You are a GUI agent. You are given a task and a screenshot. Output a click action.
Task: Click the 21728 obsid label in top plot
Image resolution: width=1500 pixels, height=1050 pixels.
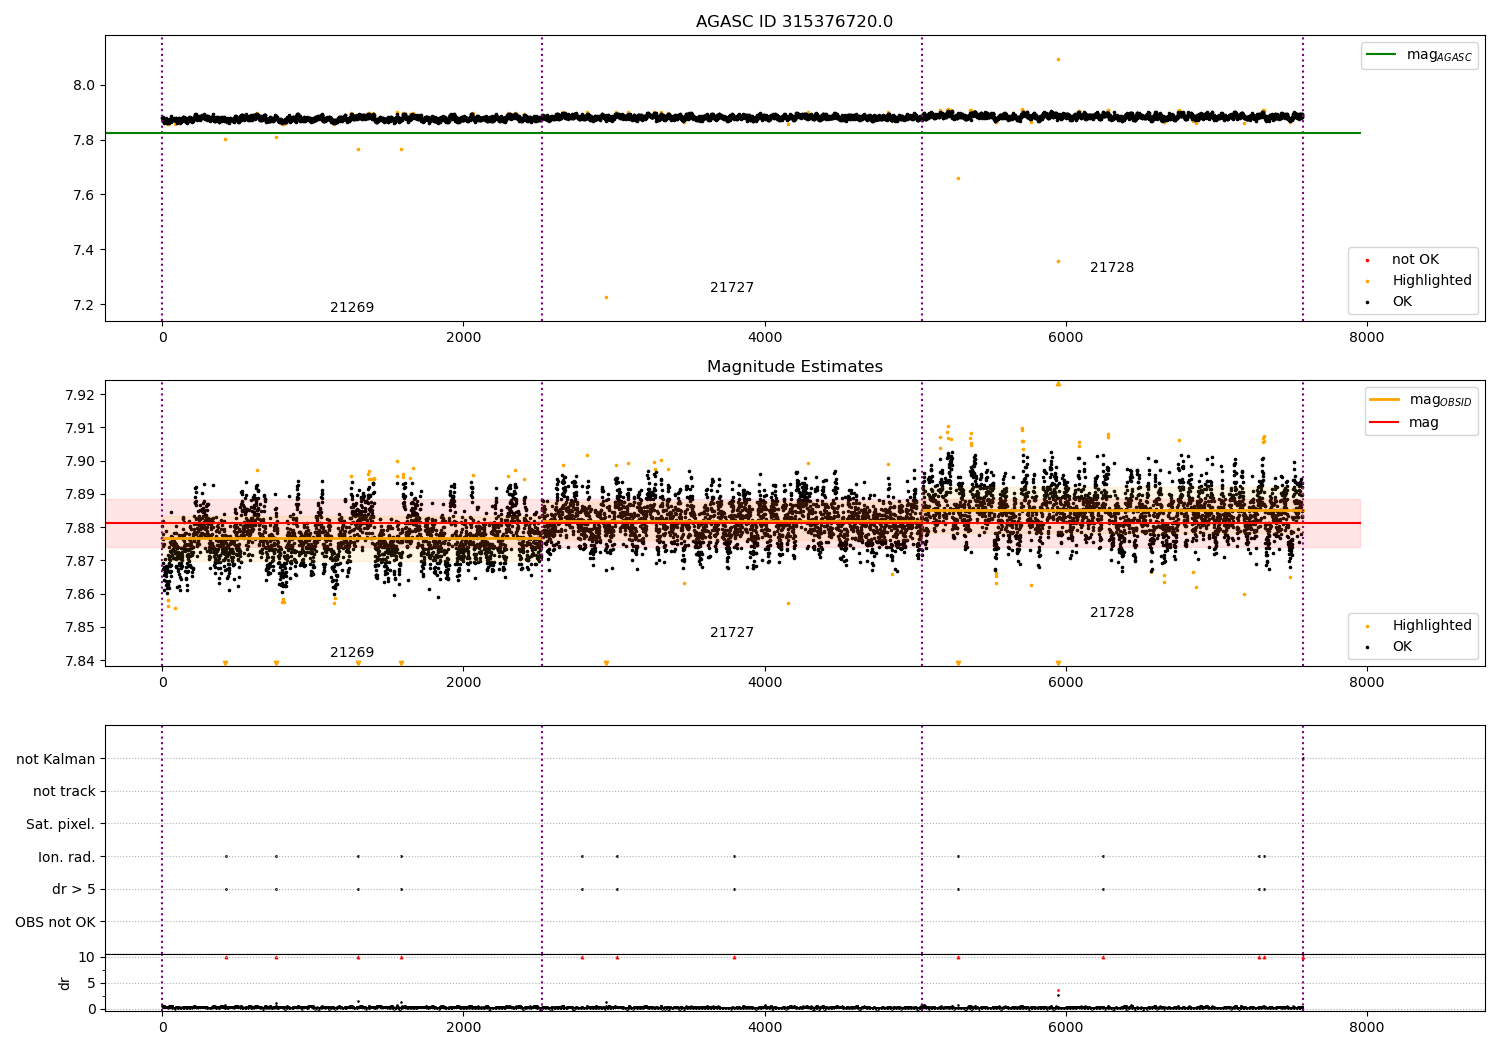click(1112, 268)
